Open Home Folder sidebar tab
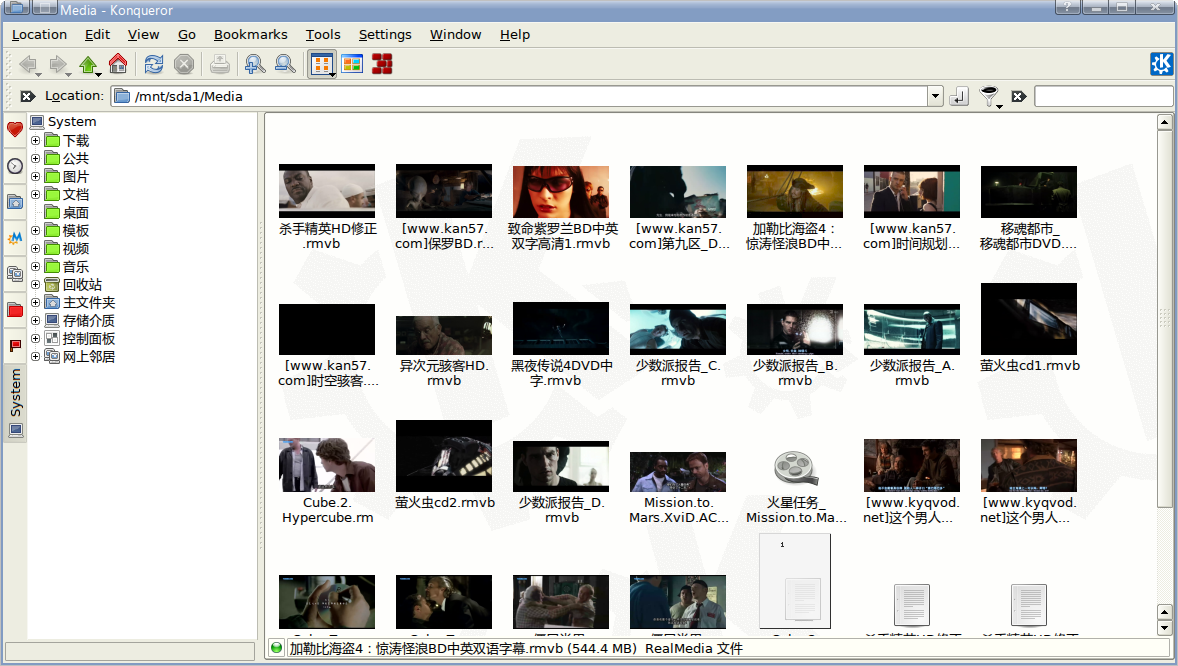The image size is (1178, 666). 15,202
